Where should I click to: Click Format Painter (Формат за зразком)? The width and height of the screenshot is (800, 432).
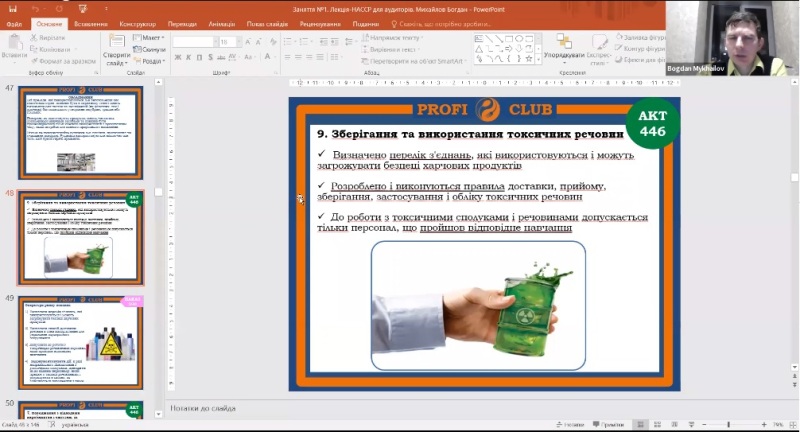[62, 61]
